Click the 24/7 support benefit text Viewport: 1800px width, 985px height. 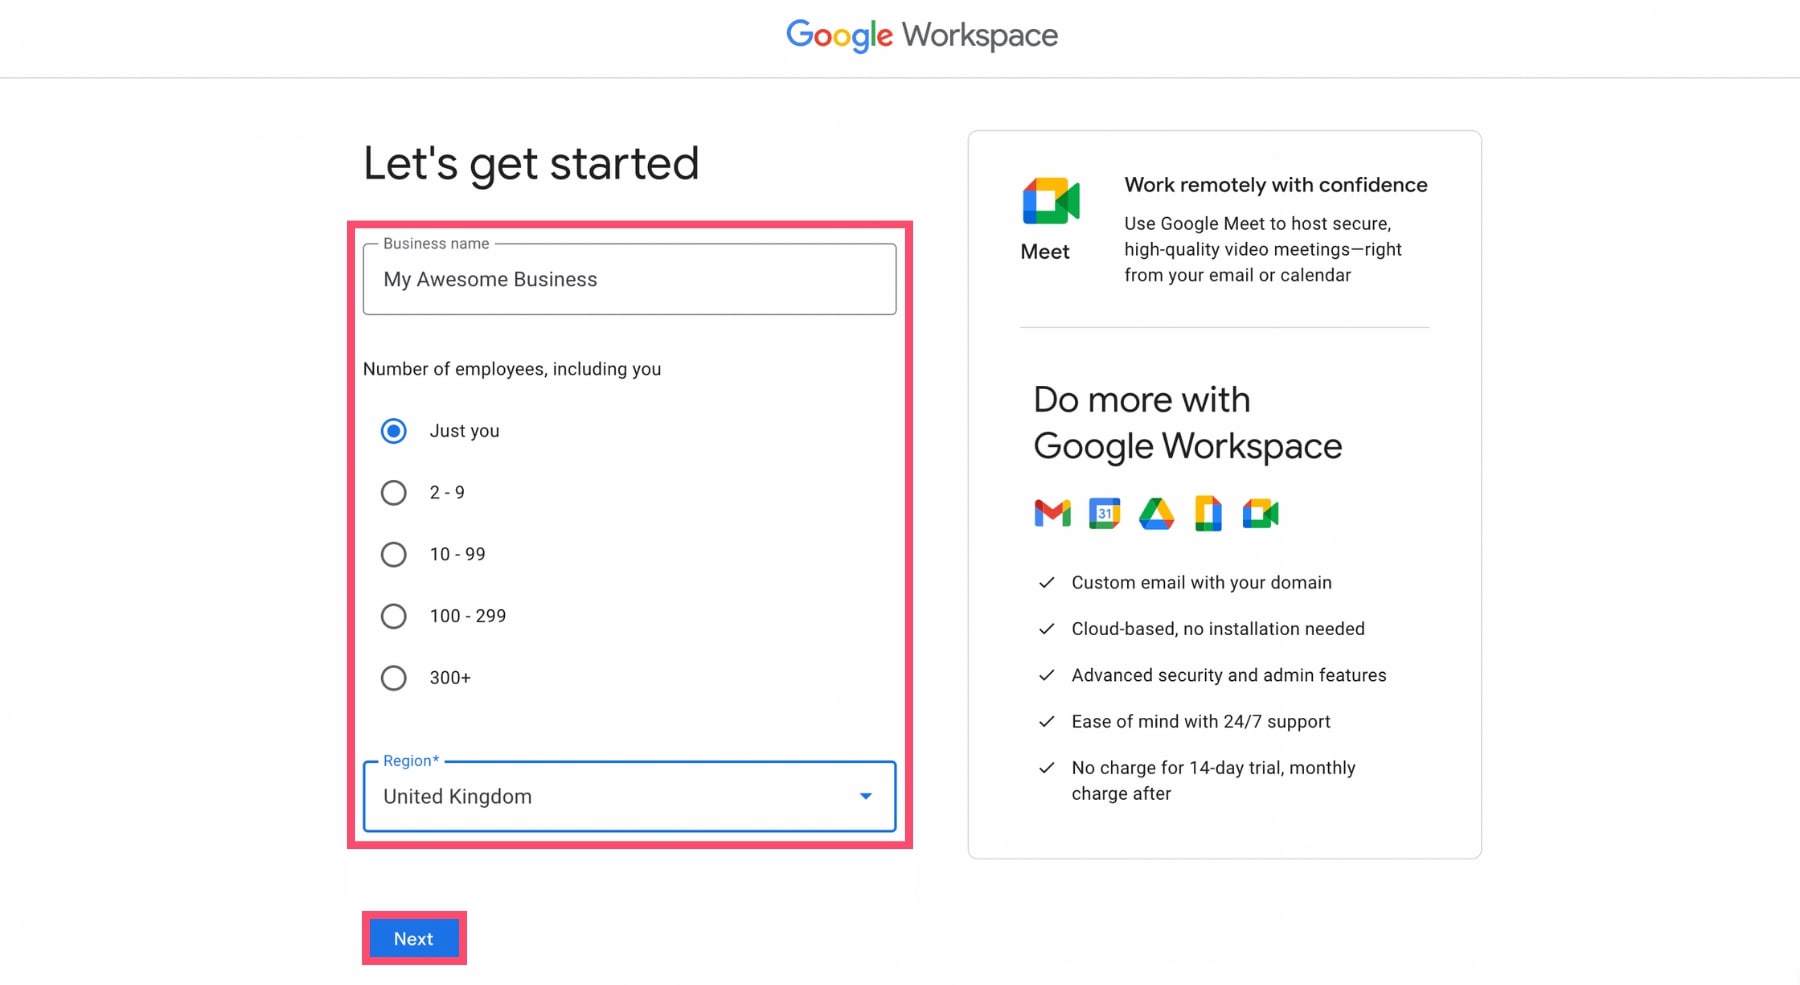point(1200,721)
